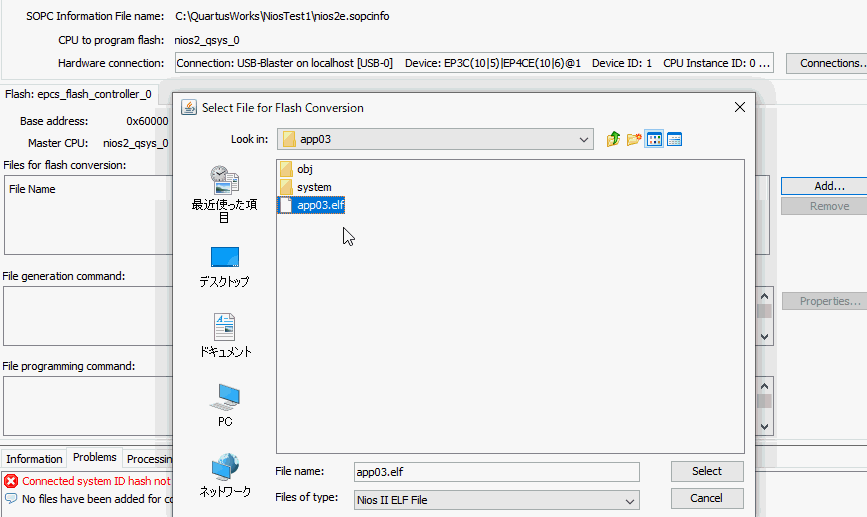This screenshot has height=517, width=867.
Task: Cancel the file selection dialog
Action: click(x=707, y=498)
